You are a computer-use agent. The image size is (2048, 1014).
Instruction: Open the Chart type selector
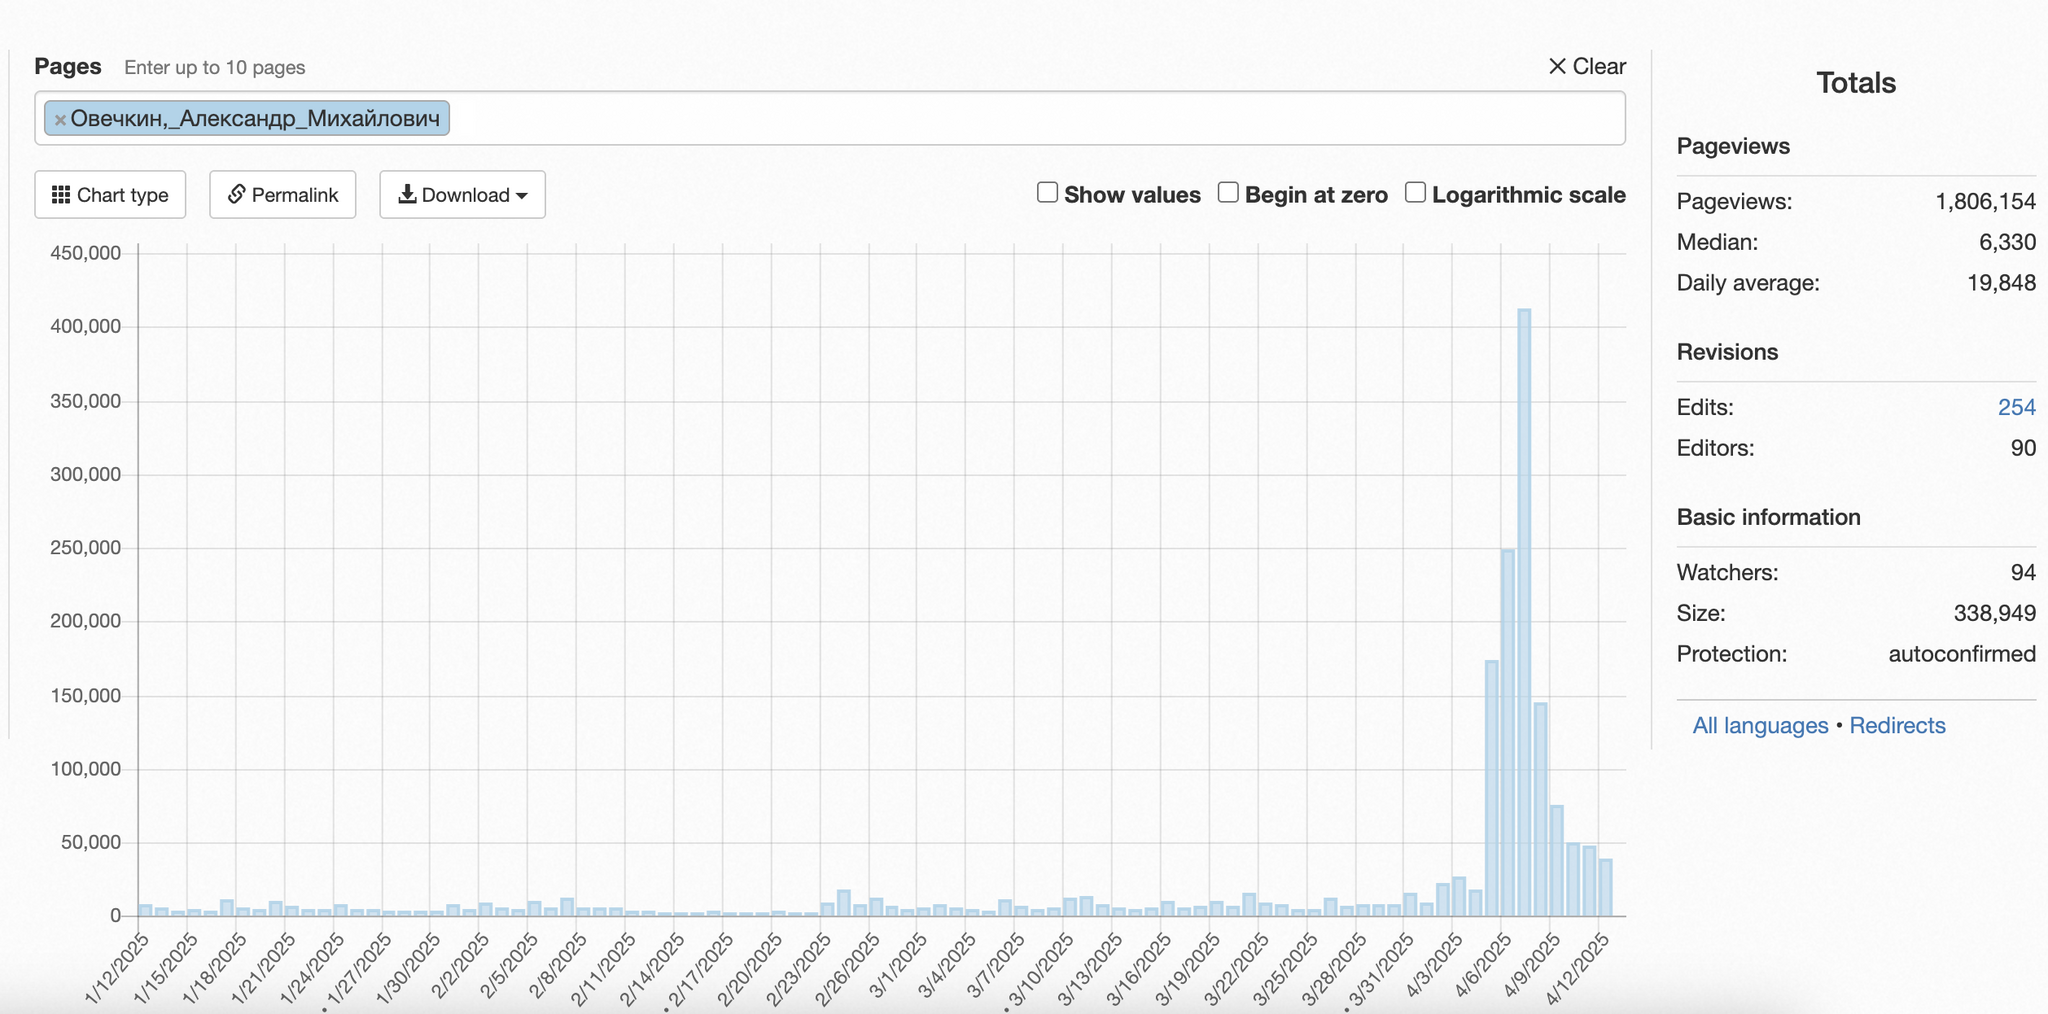pos(110,194)
